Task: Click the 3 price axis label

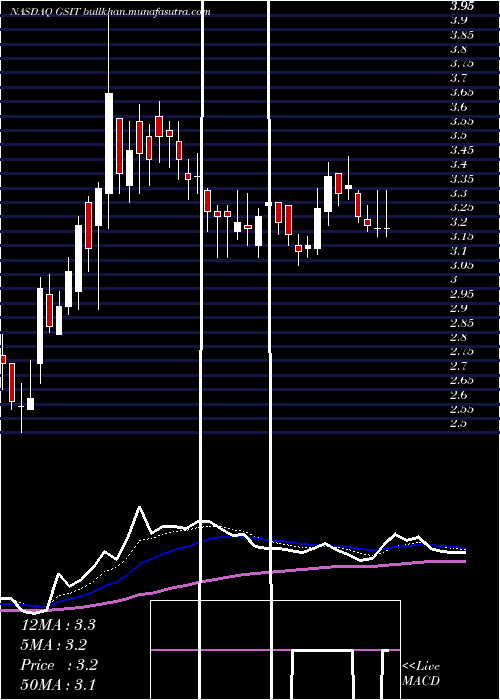Action: click(x=454, y=279)
